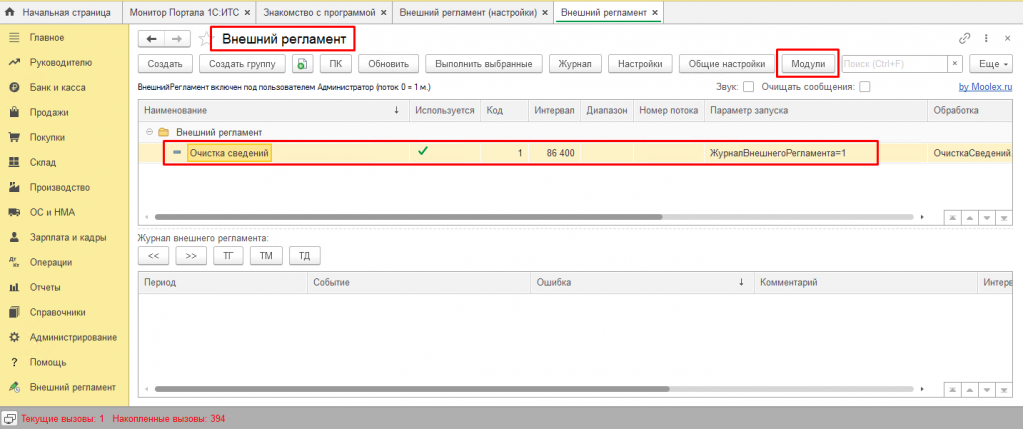Viewport: 1023px width, 429px height.
Task: Click upper table horizontal scrollbar
Action: click(408, 216)
